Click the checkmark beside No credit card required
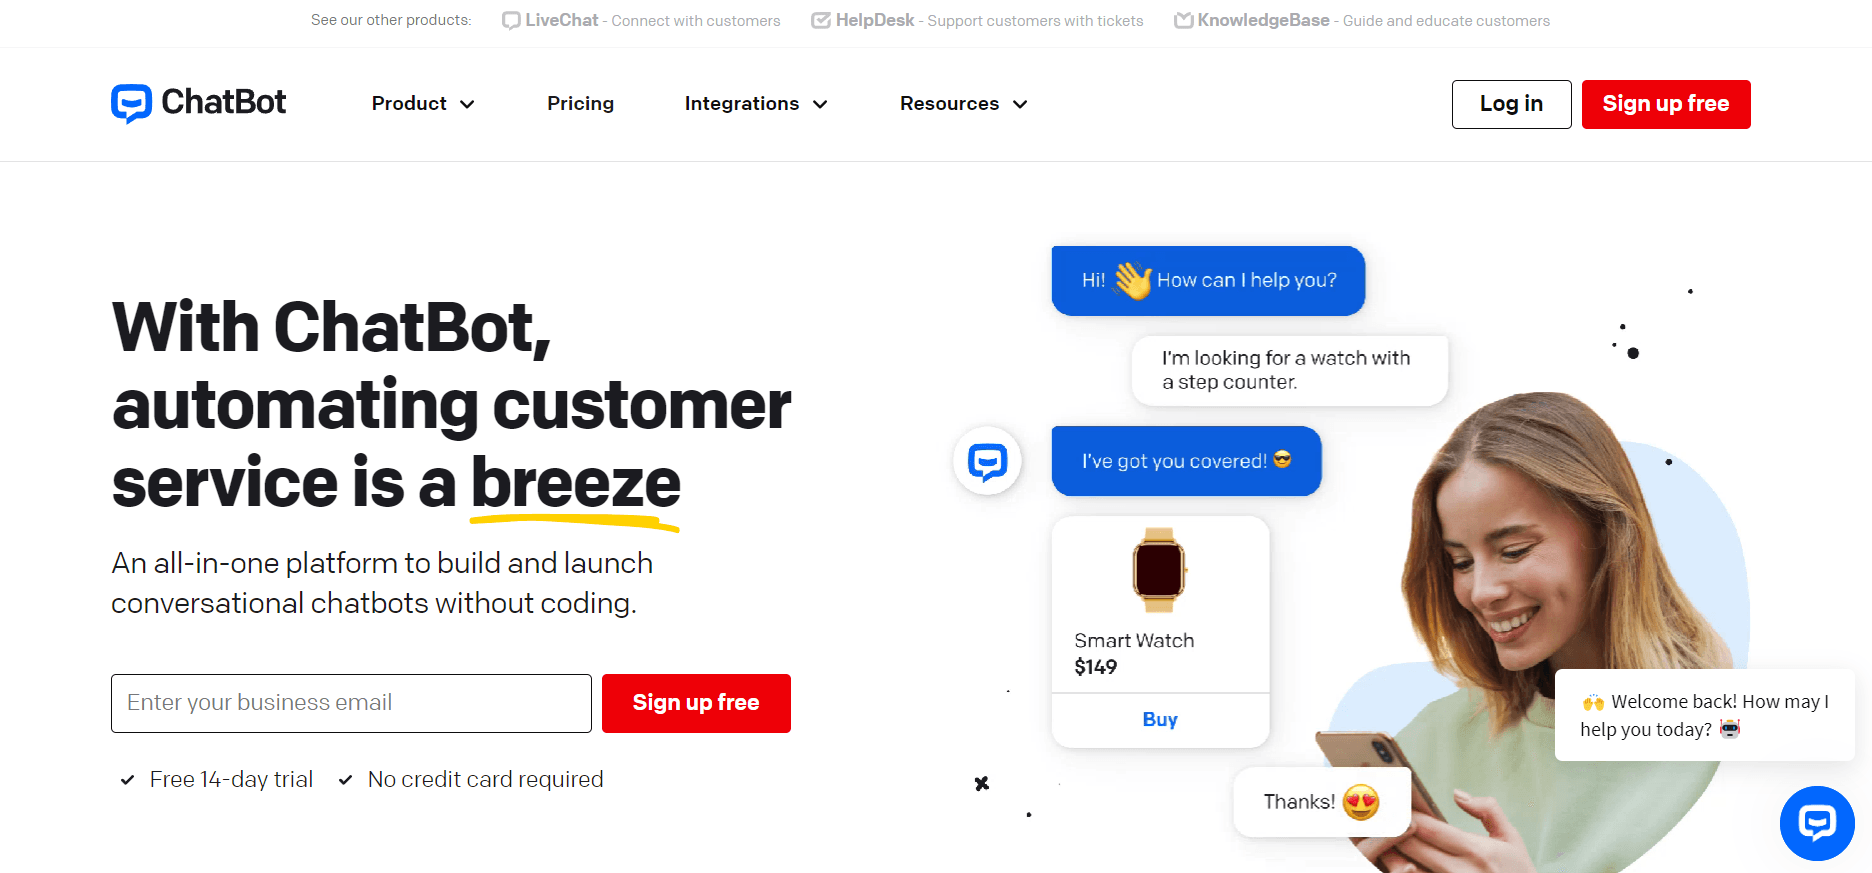The width and height of the screenshot is (1872, 873). point(346,779)
